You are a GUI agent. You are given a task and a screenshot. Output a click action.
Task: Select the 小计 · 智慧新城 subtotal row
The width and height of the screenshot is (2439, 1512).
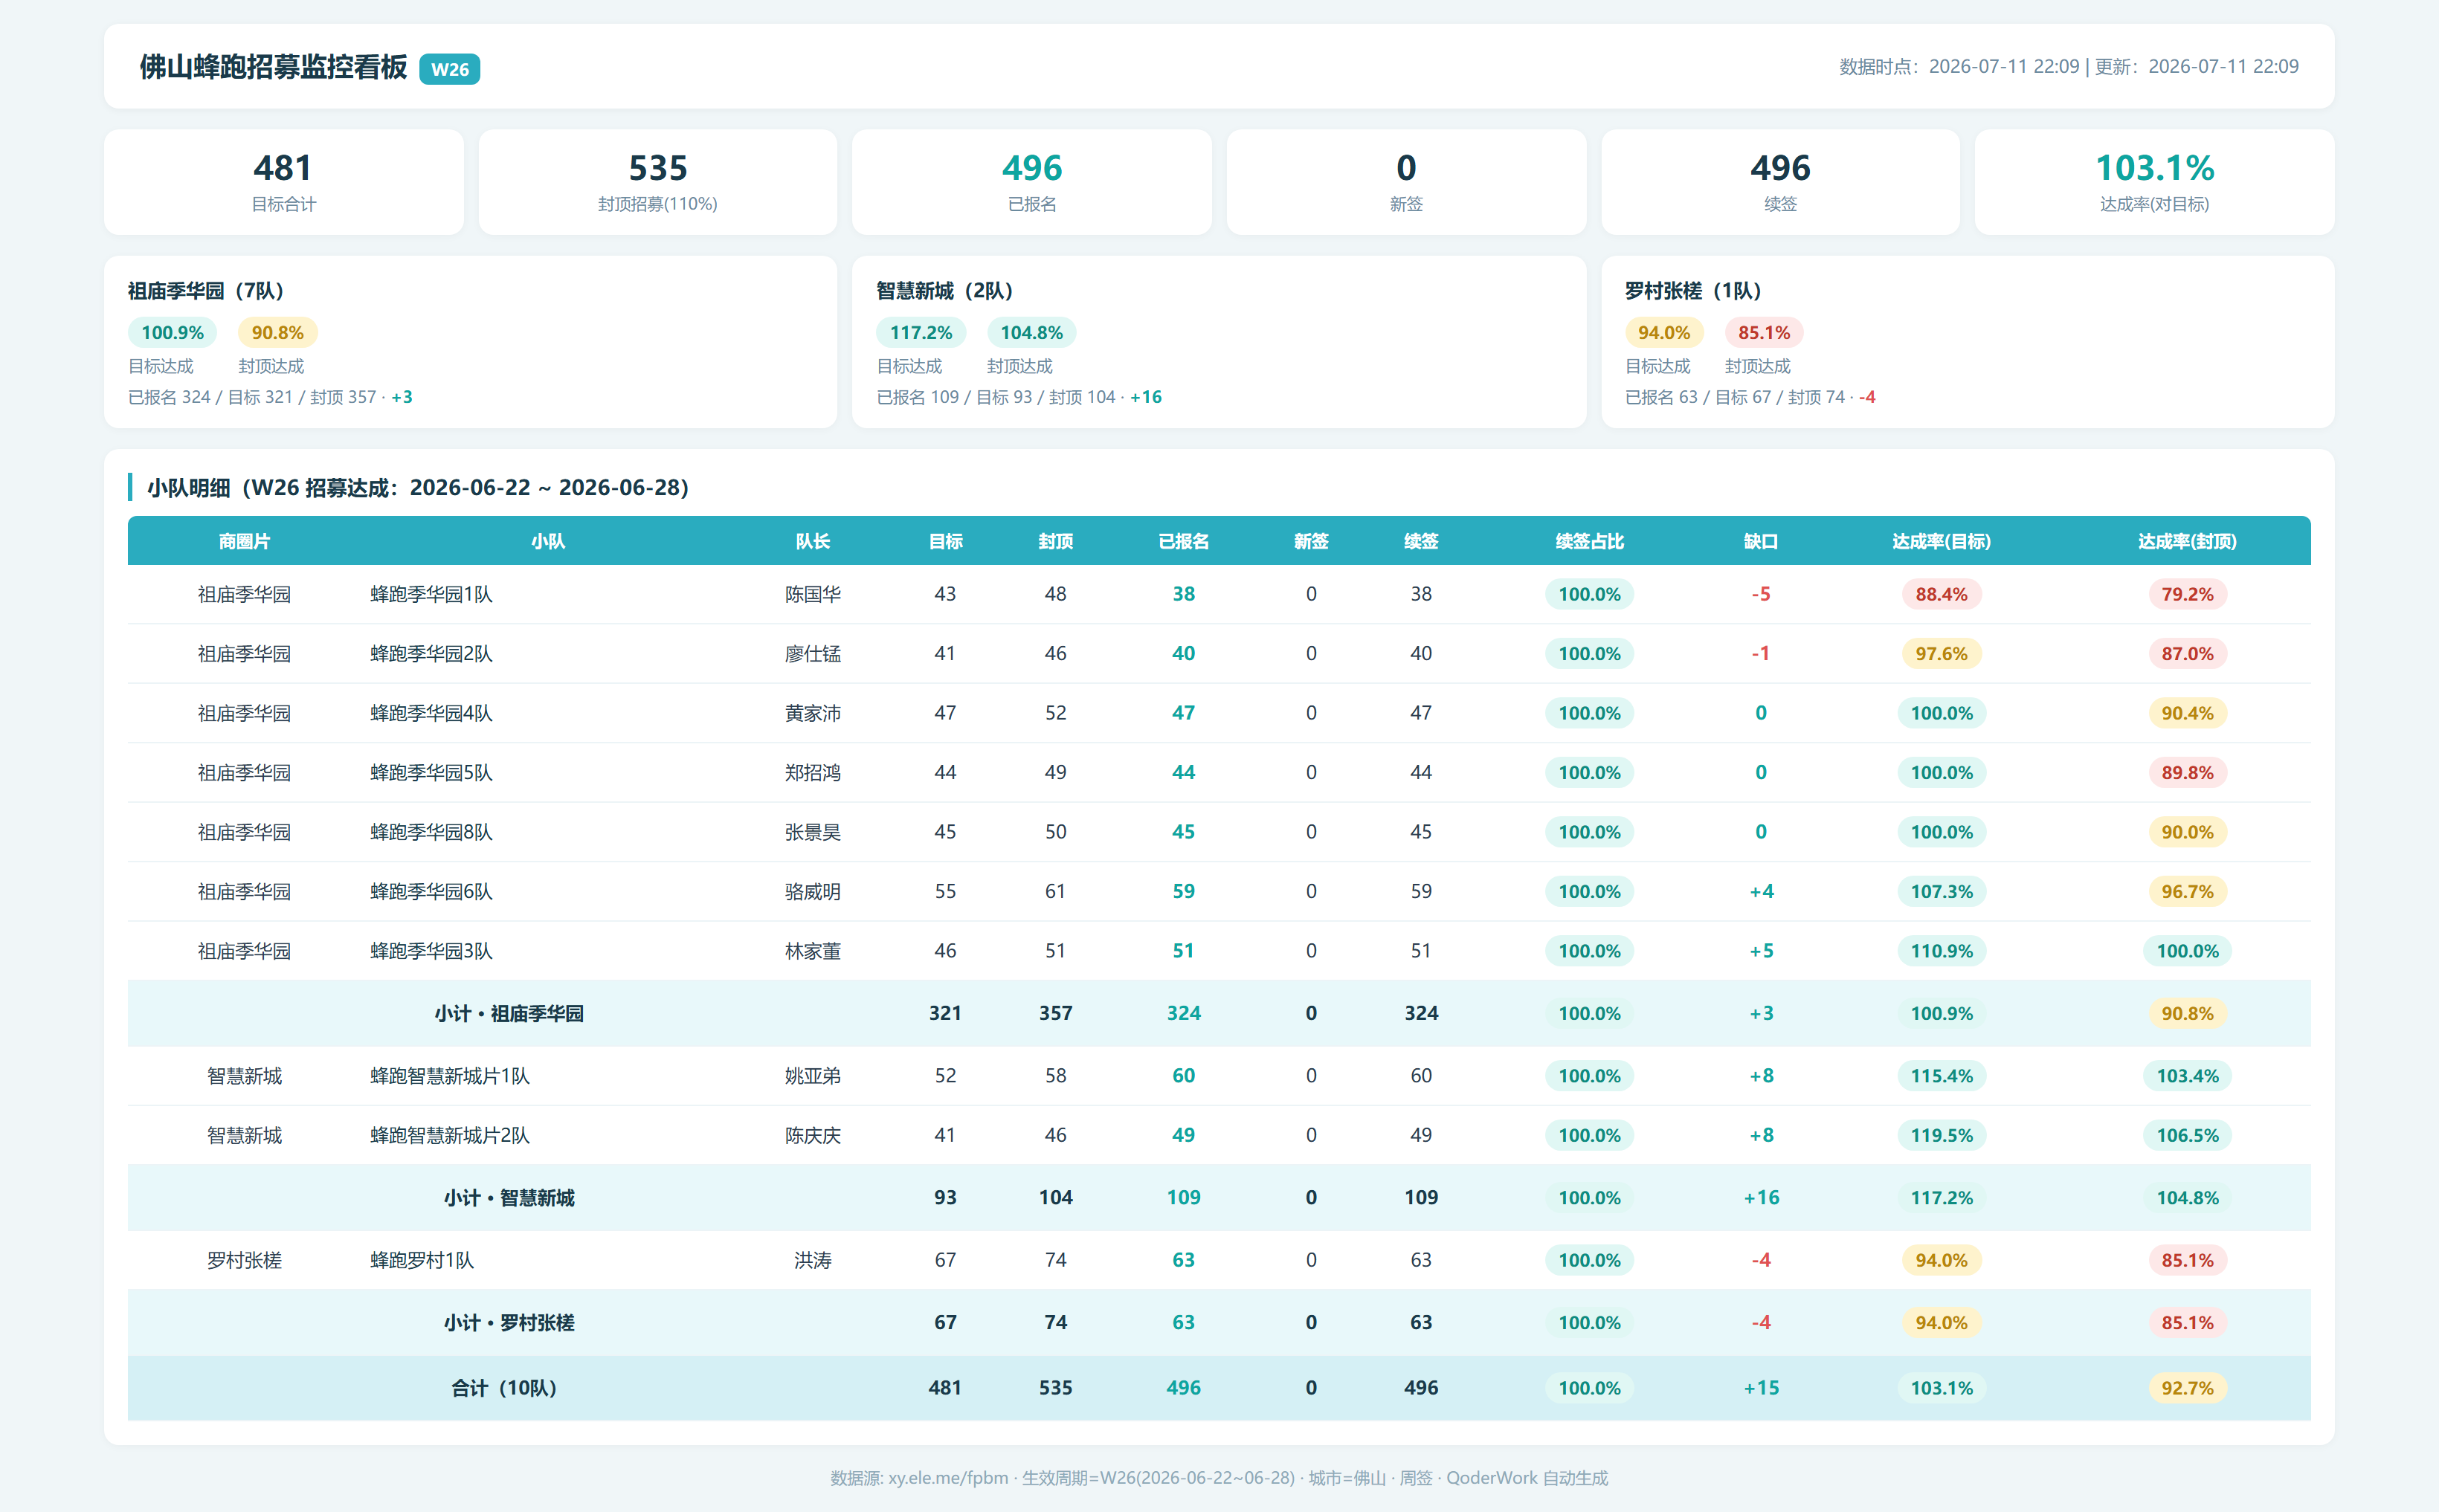(x=1218, y=1197)
